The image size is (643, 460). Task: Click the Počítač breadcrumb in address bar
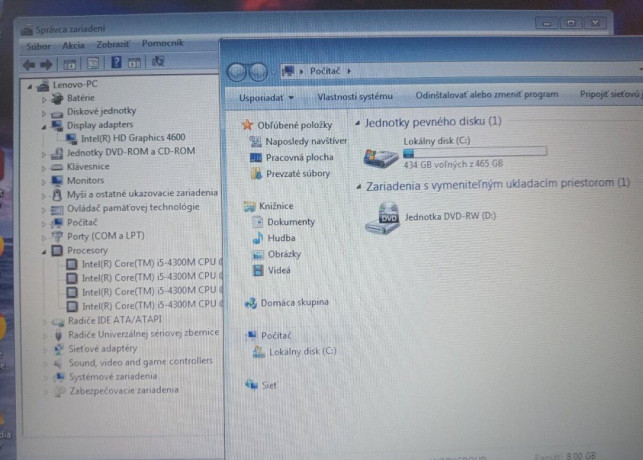[325, 71]
